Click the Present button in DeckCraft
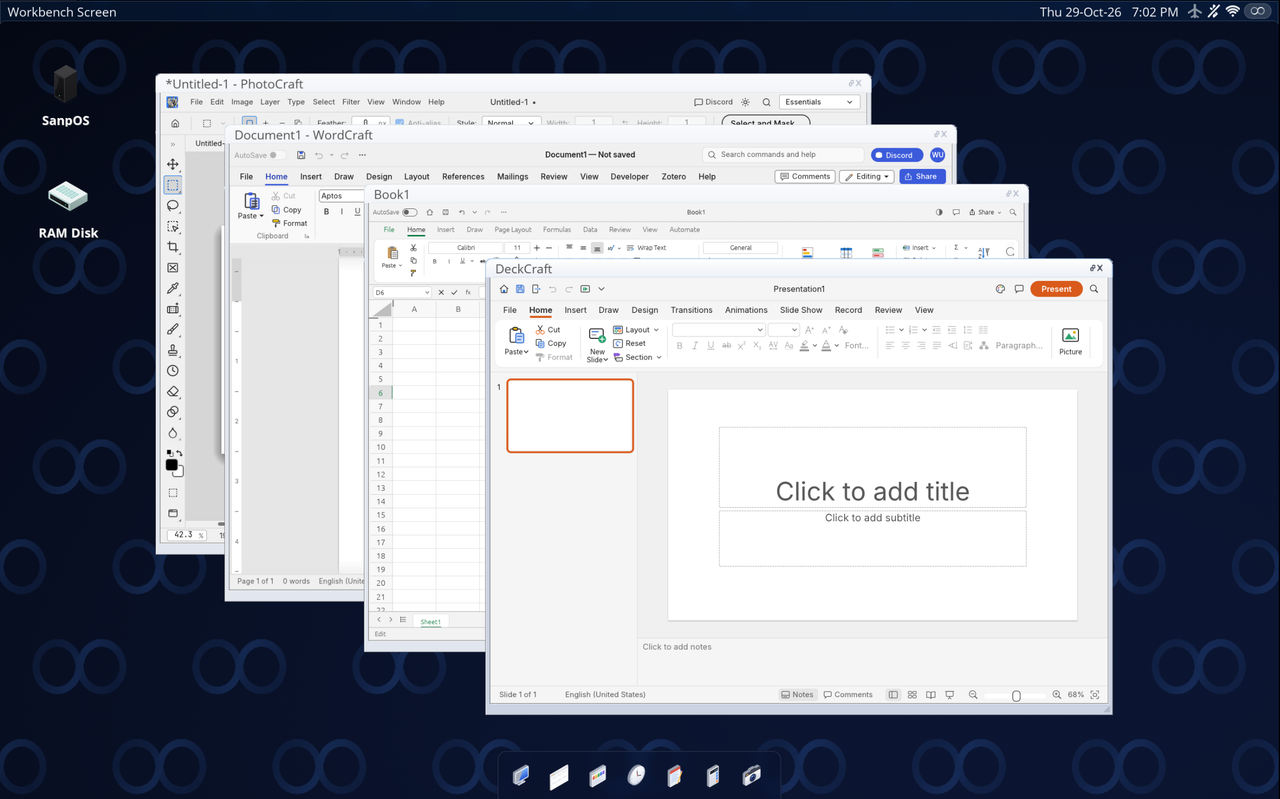The width and height of the screenshot is (1280, 799). point(1056,289)
